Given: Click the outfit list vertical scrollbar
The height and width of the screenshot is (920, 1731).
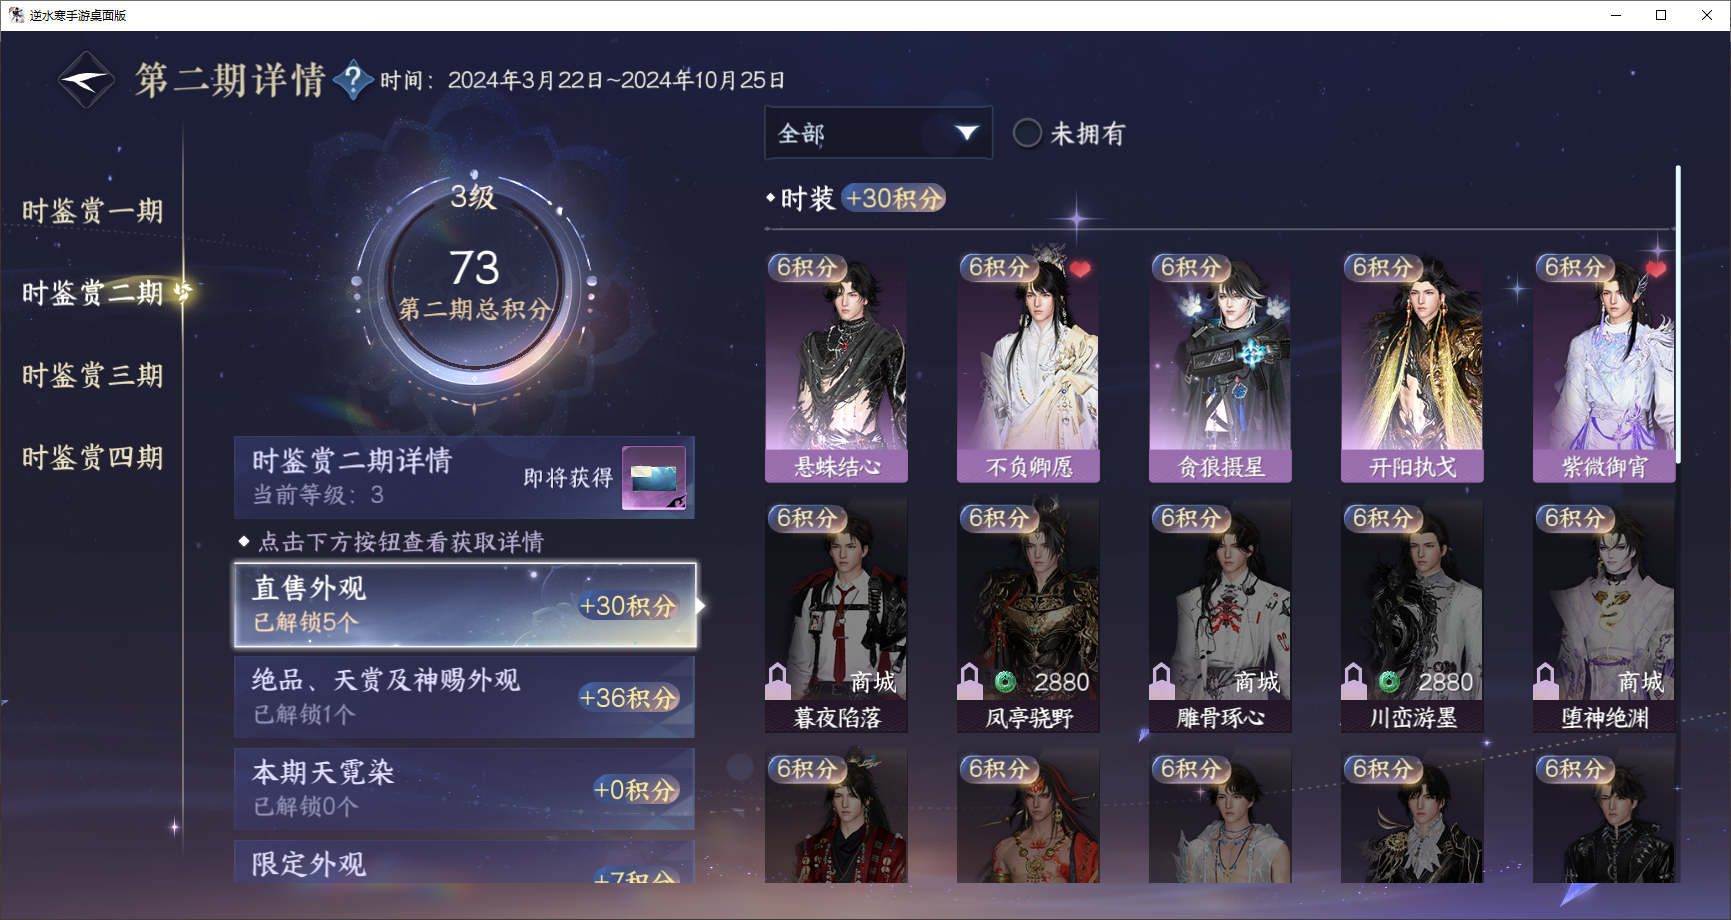Looking at the screenshot, I should pos(1678,315).
